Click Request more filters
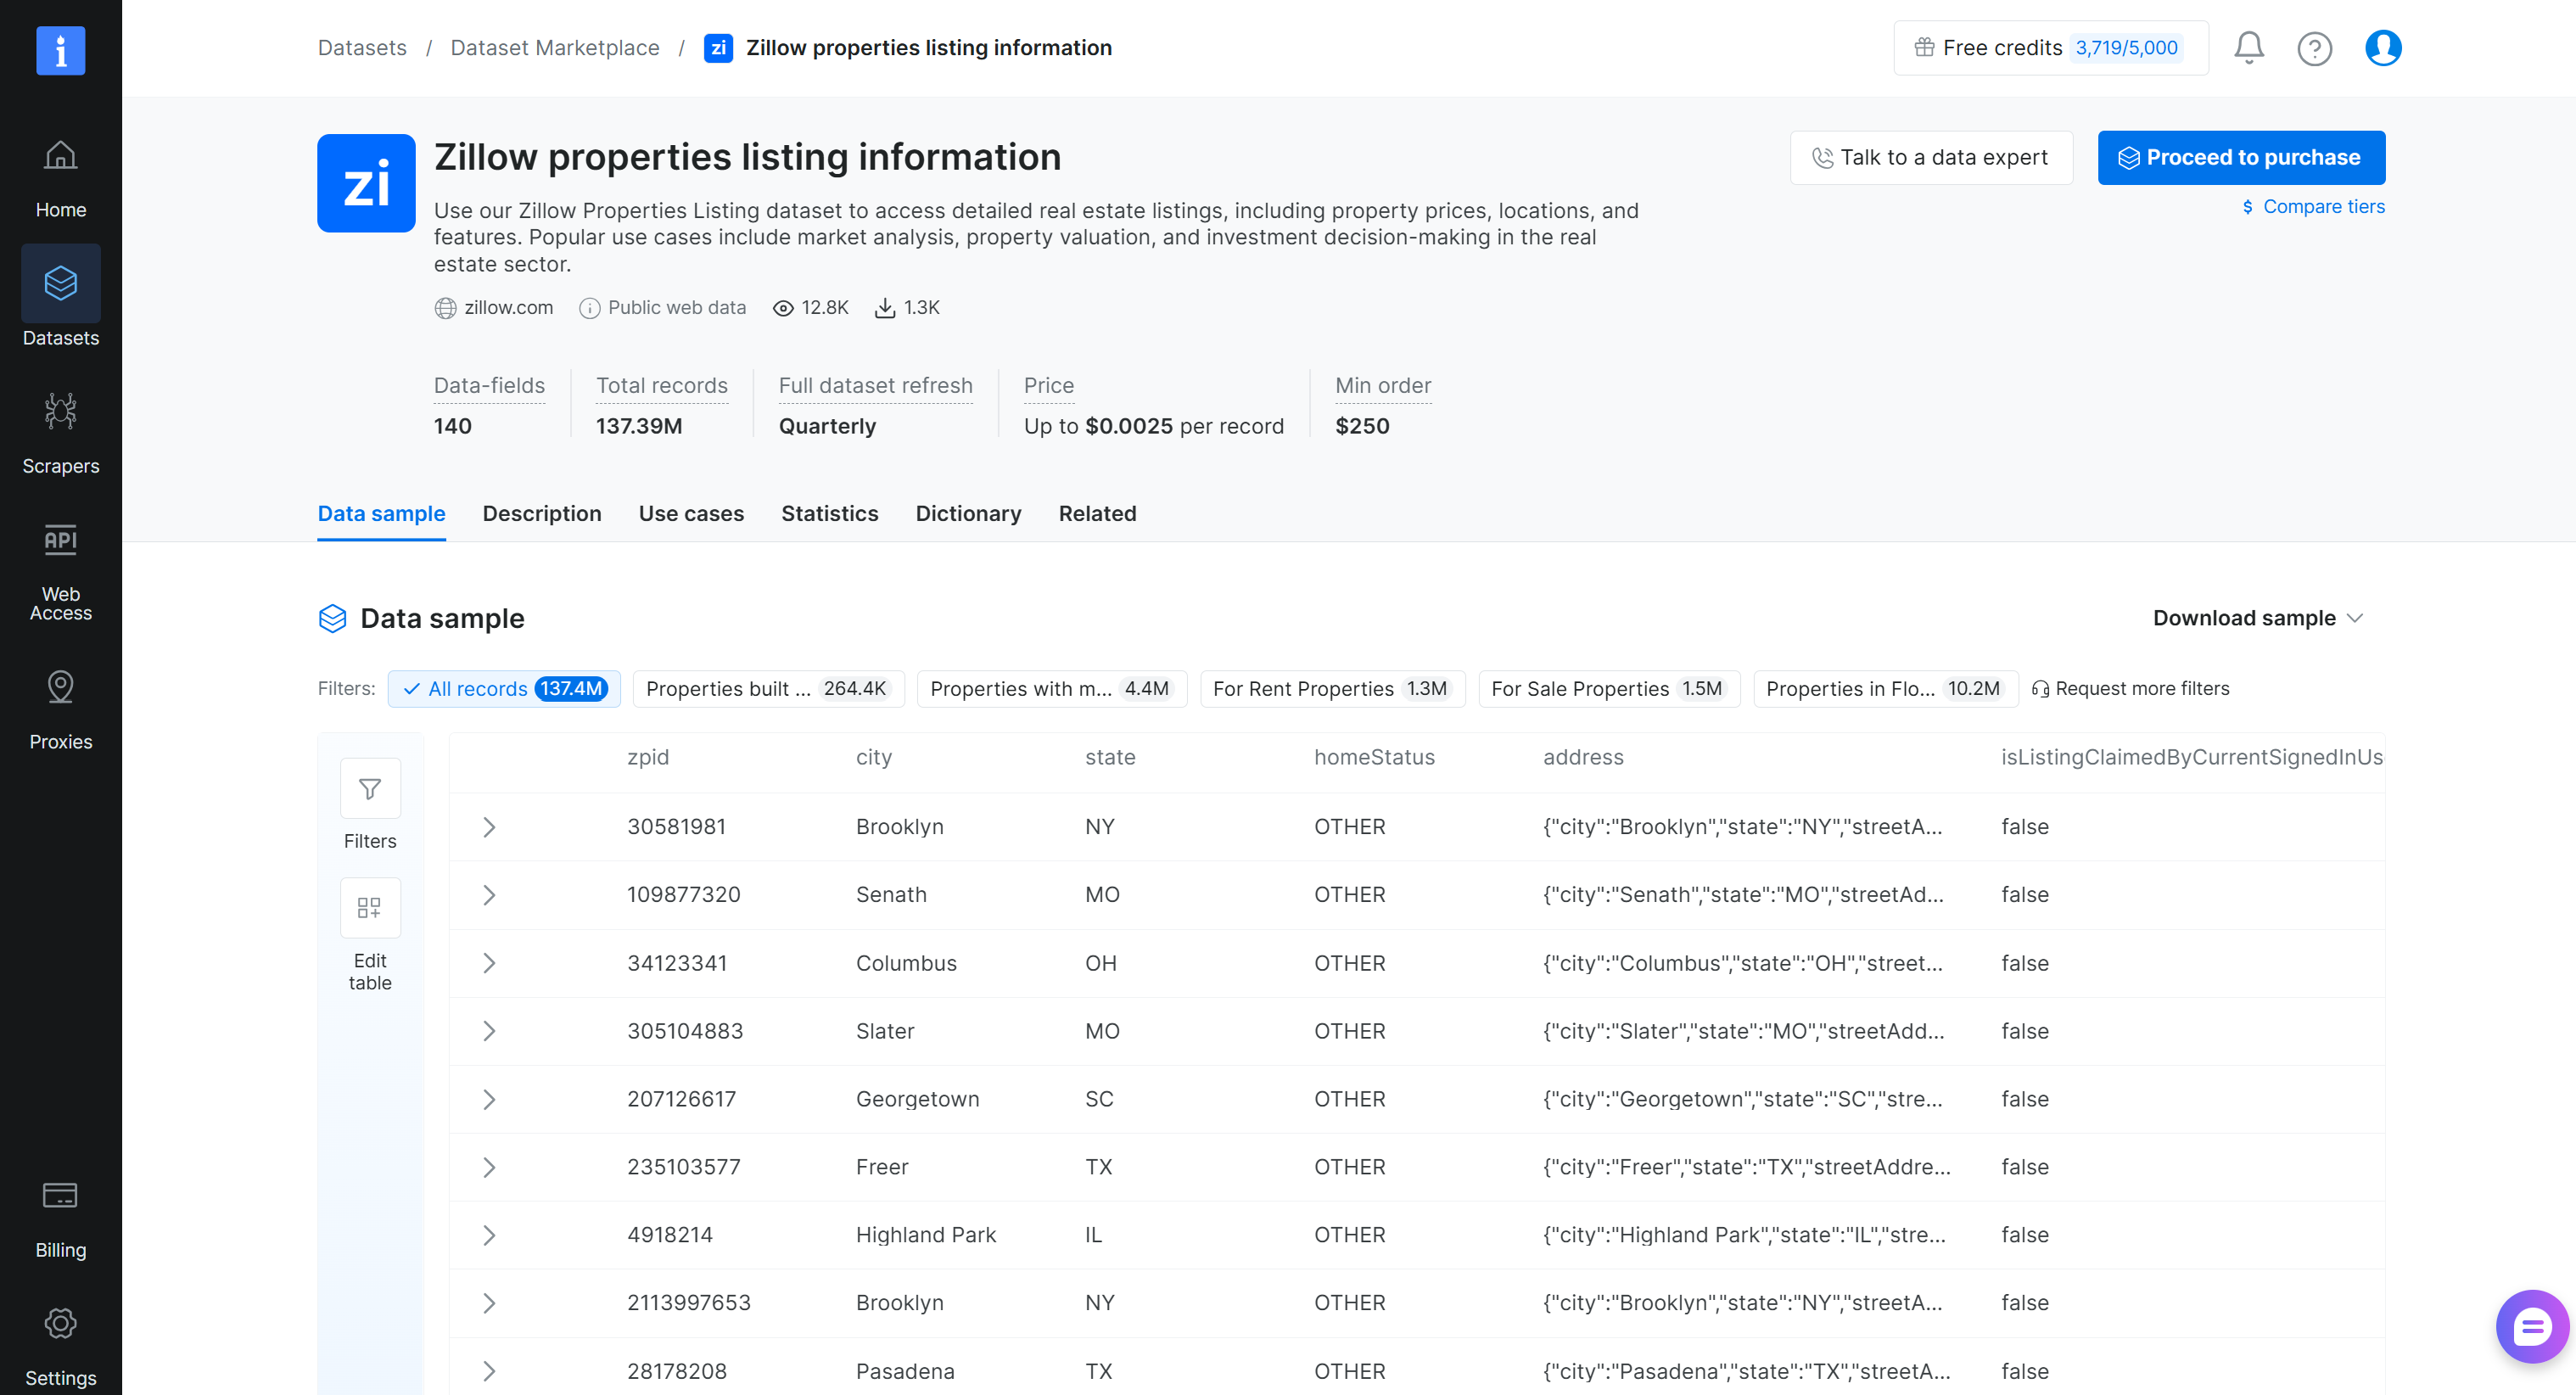2576x1395 pixels. tap(2131, 689)
